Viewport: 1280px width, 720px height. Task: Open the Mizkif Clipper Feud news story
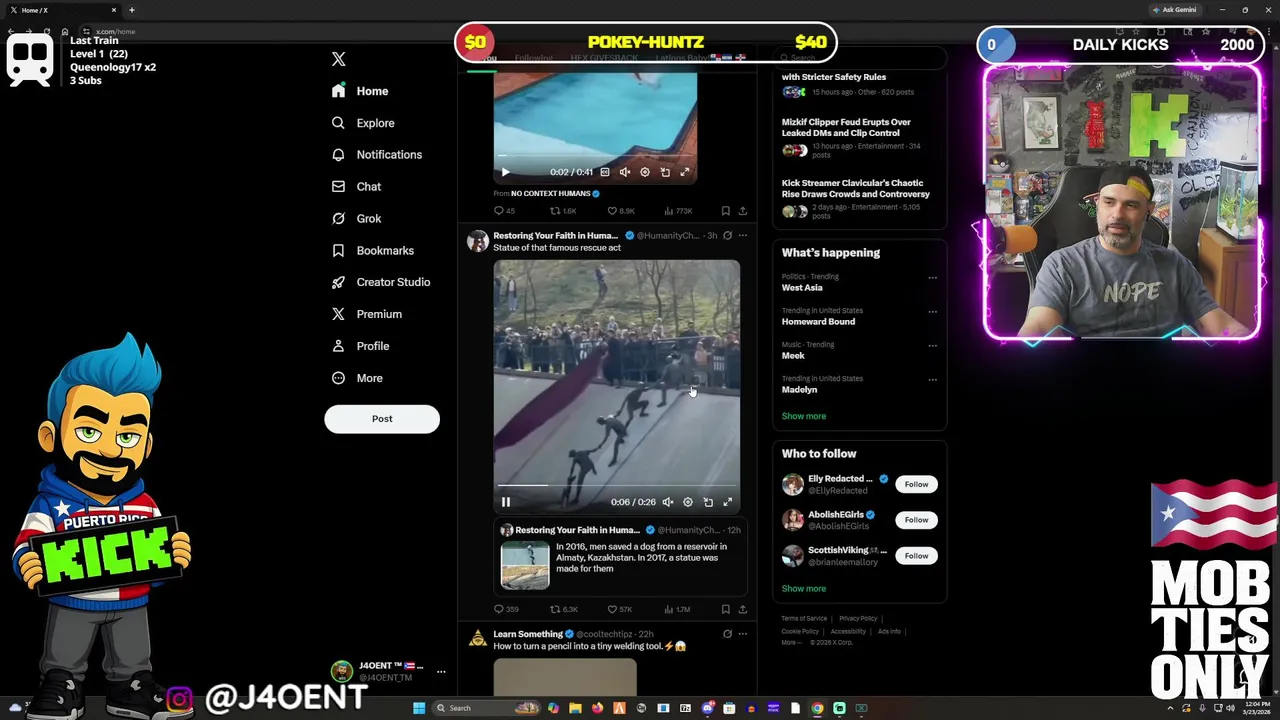point(858,139)
